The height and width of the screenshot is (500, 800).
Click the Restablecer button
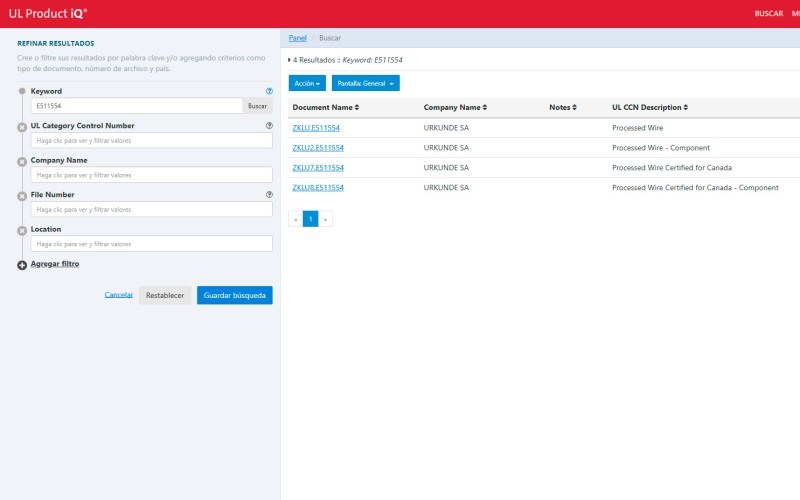tap(165, 295)
